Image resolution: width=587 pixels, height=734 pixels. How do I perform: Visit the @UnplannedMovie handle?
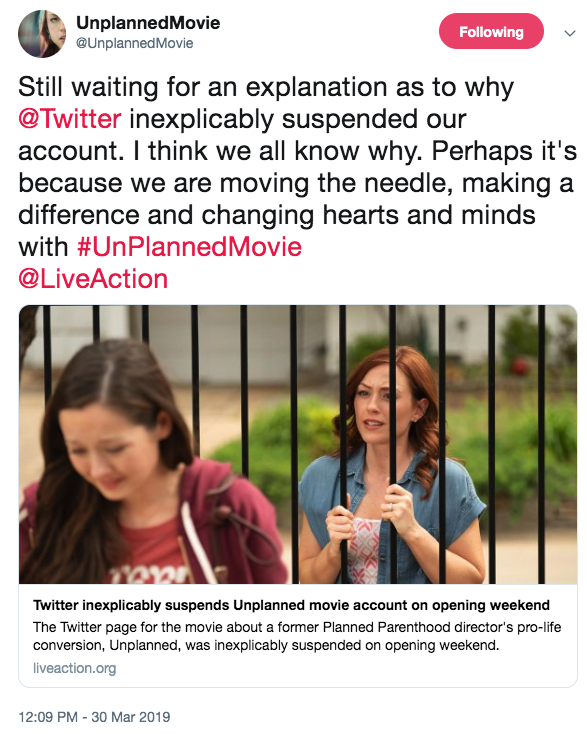pos(134,43)
